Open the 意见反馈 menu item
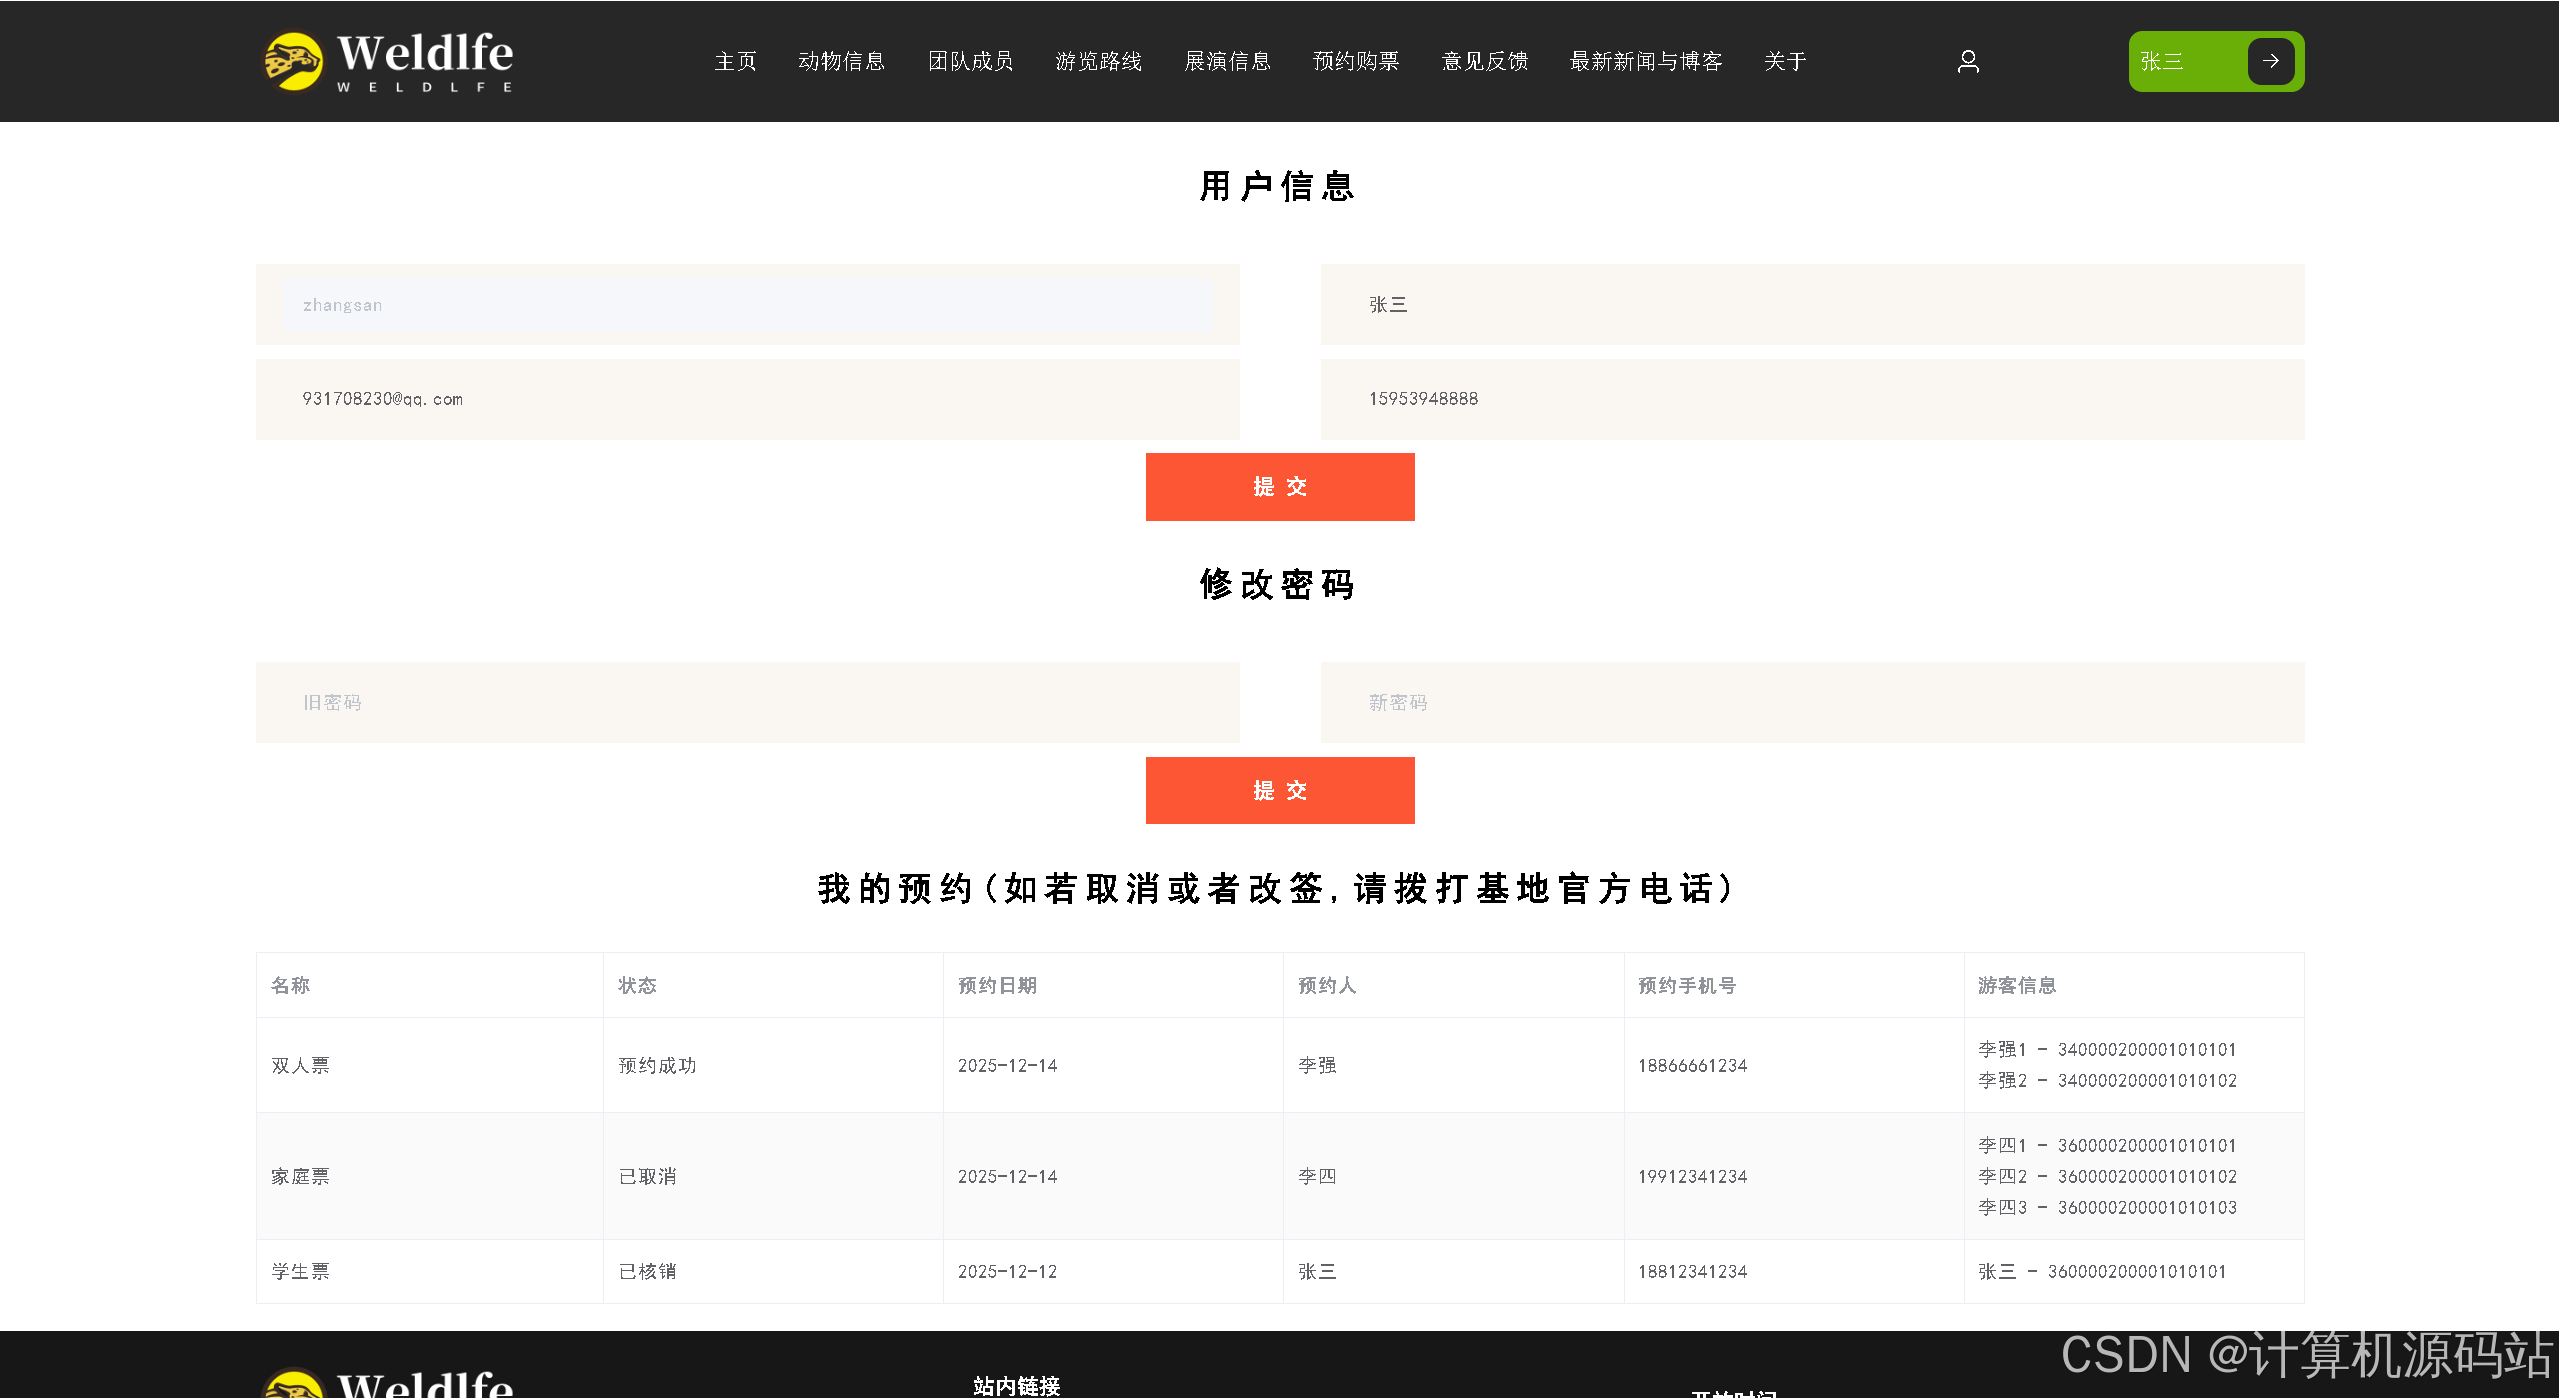This screenshot has width=2559, height=1398. tap(1485, 61)
